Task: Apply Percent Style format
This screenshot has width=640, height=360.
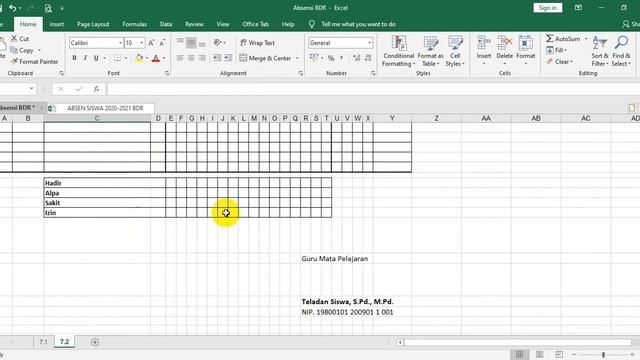Action: click(331, 58)
